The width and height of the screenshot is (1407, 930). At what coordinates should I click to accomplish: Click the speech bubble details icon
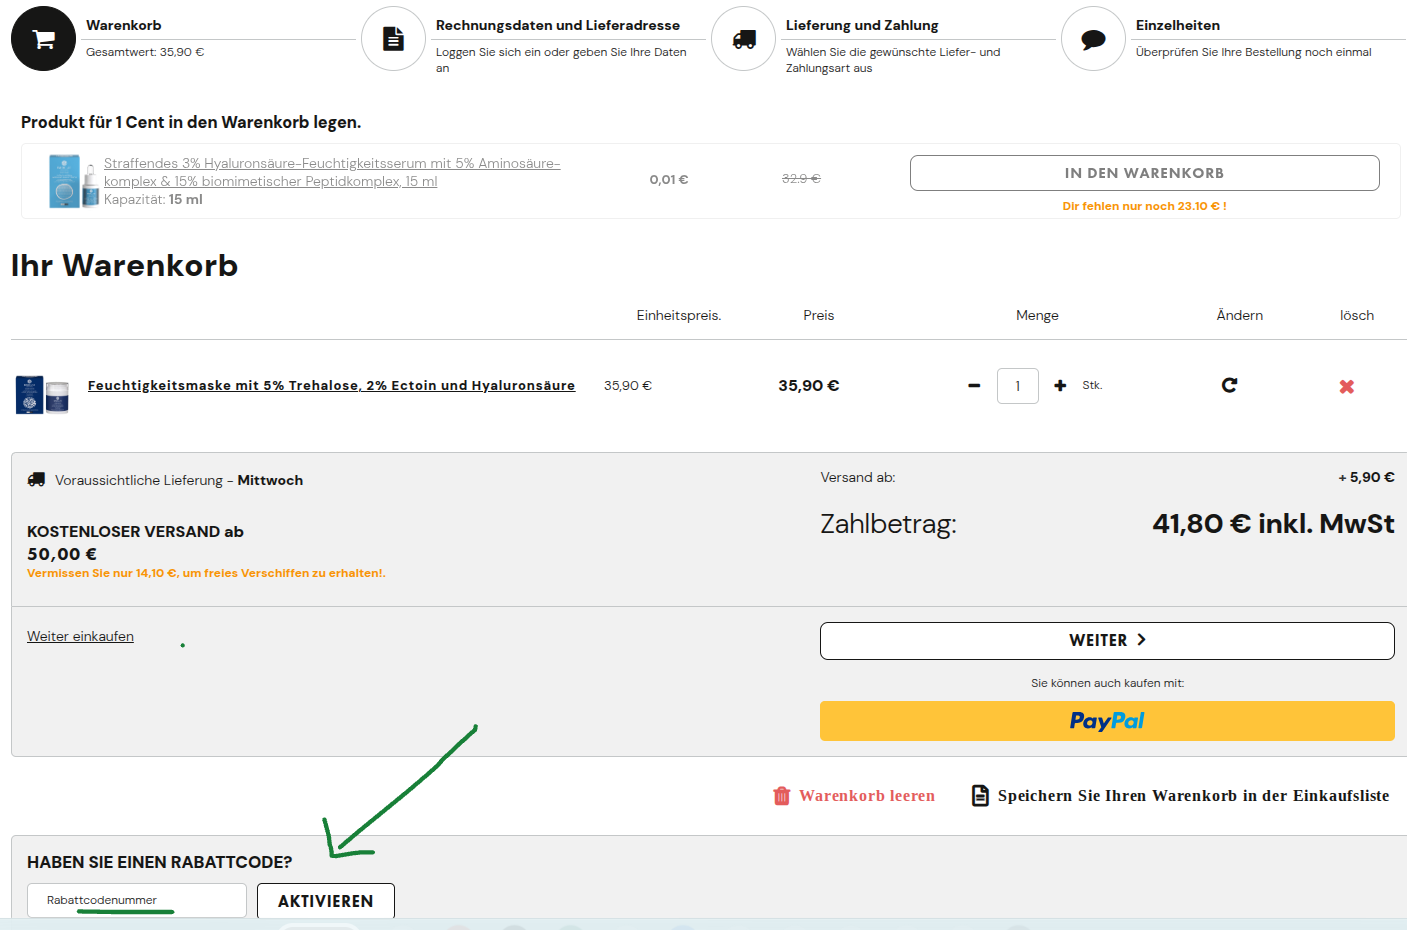[x=1093, y=39]
